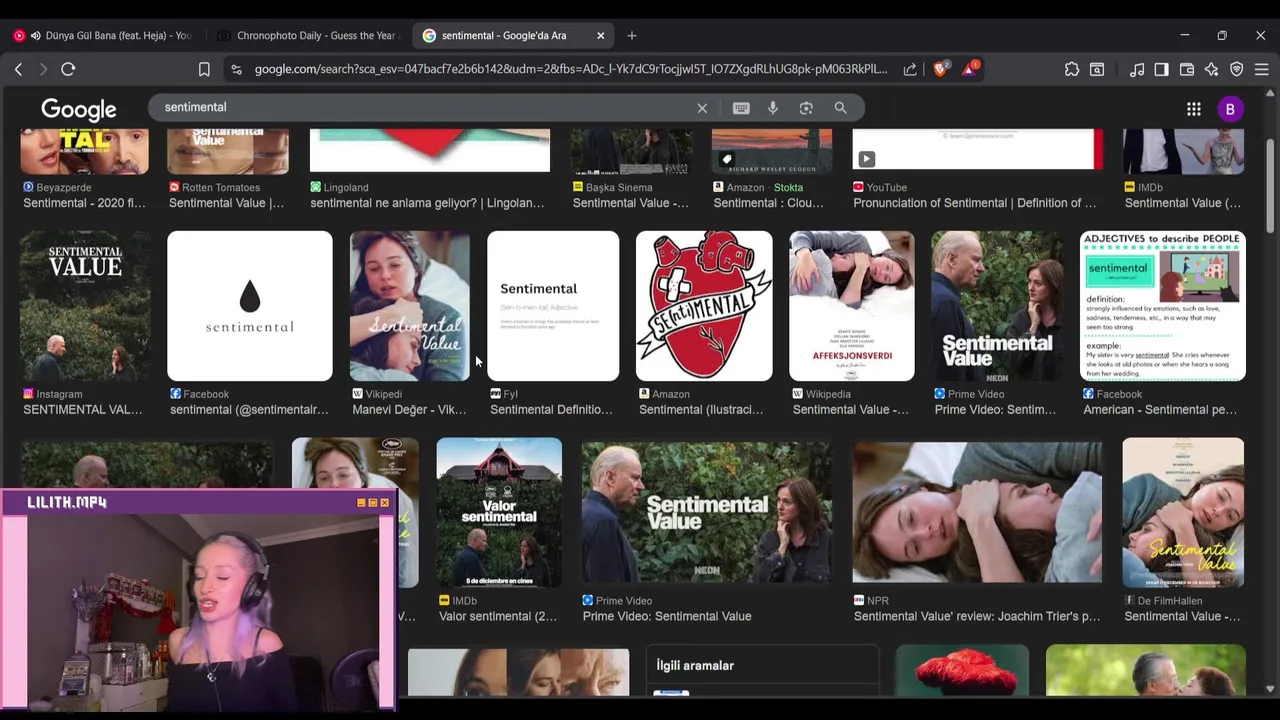Open the IMDb Sentimental Value link in the top row
Screen dimensions: 1280x720
[x=1182, y=203]
